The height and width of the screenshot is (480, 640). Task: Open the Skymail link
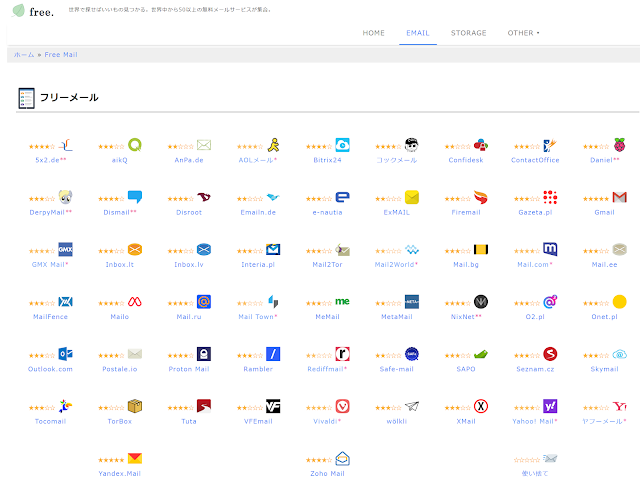(604, 369)
